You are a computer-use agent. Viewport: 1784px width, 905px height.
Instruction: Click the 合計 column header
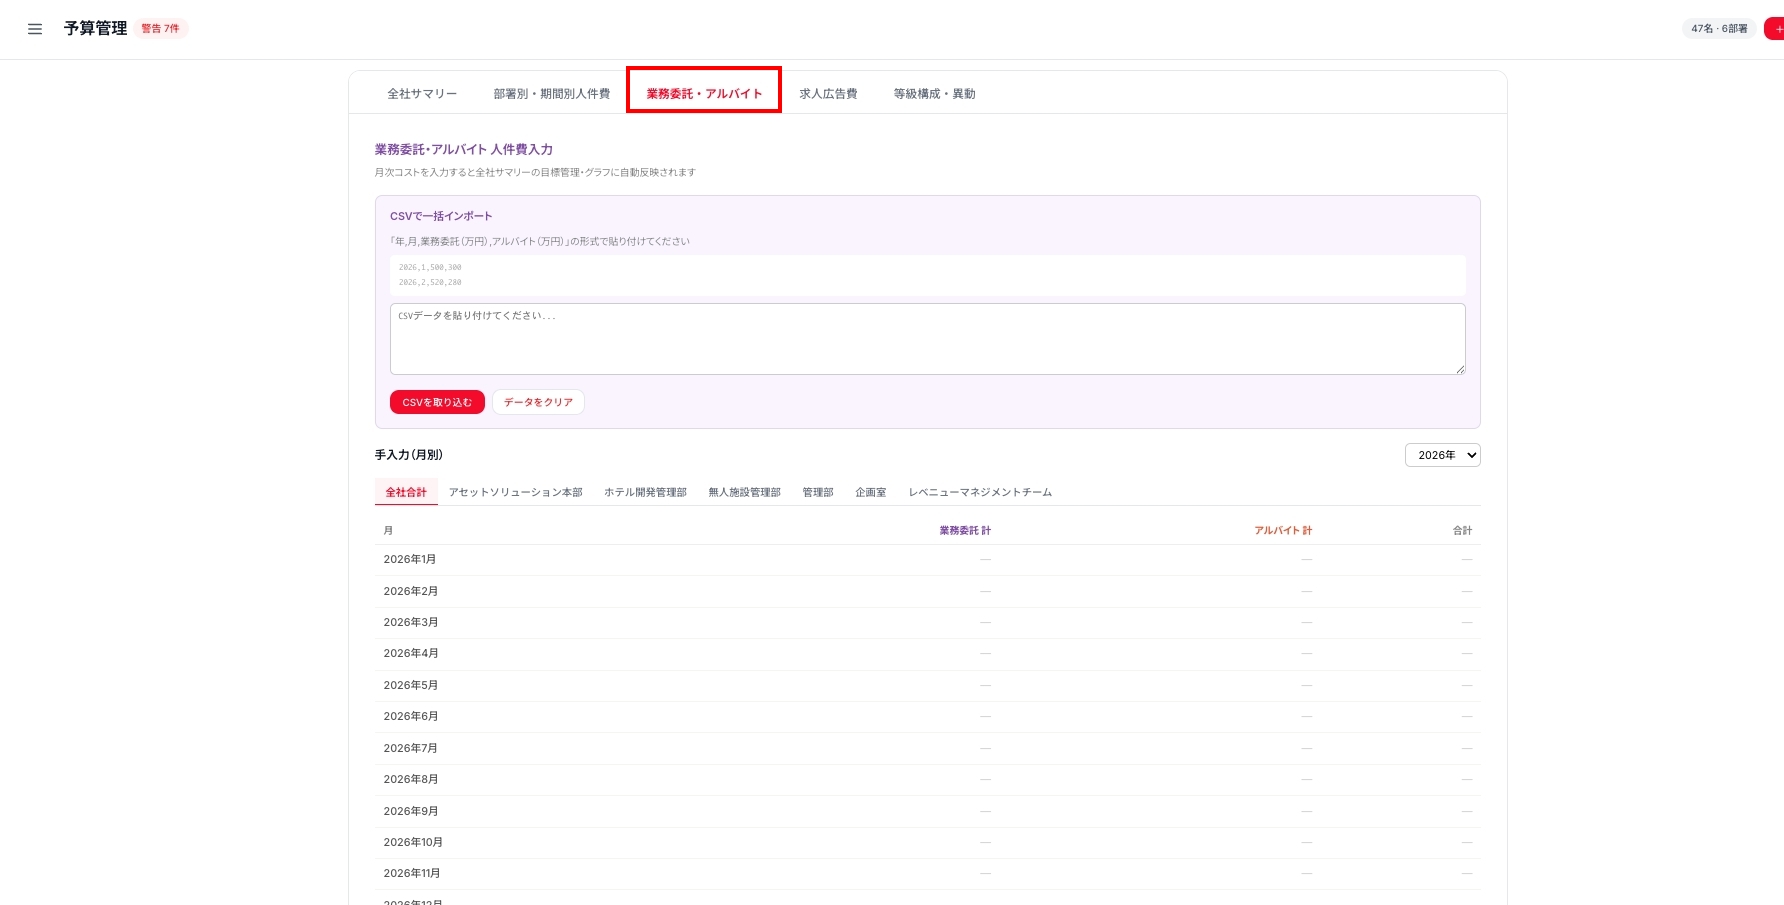pos(1462,531)
